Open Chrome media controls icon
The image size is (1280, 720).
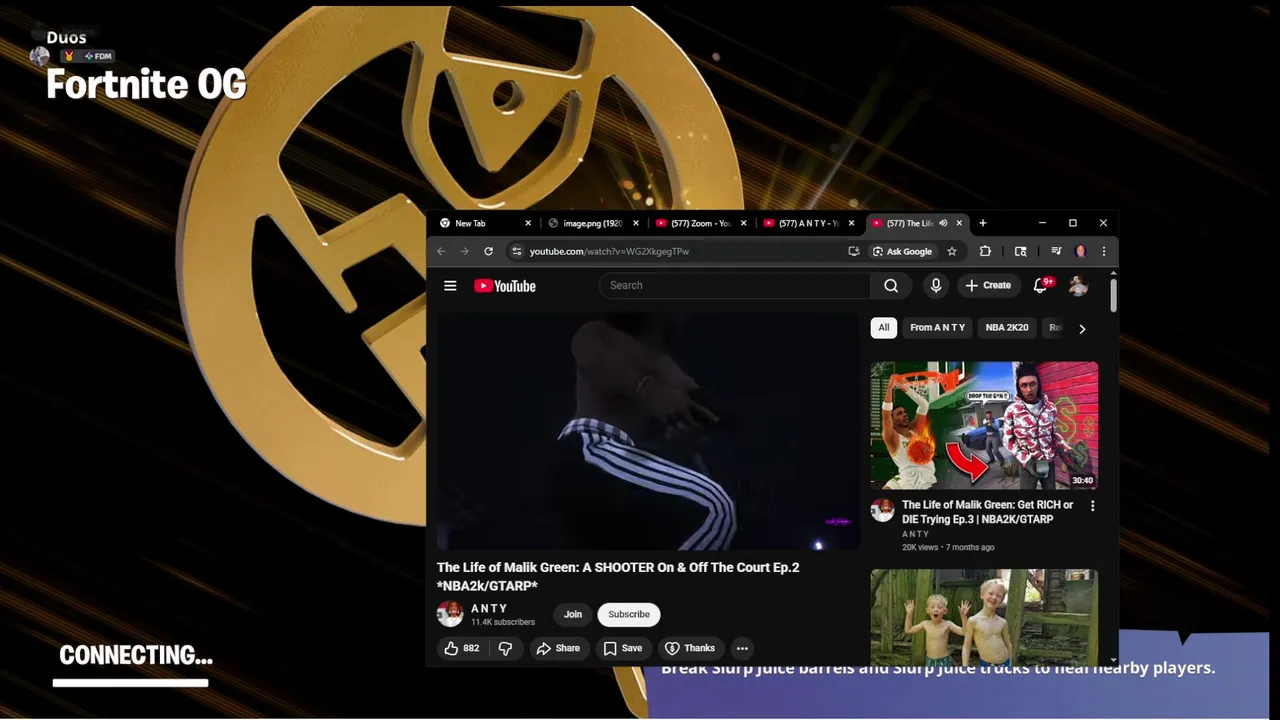pyautogui.click(x=1056, y=251)
